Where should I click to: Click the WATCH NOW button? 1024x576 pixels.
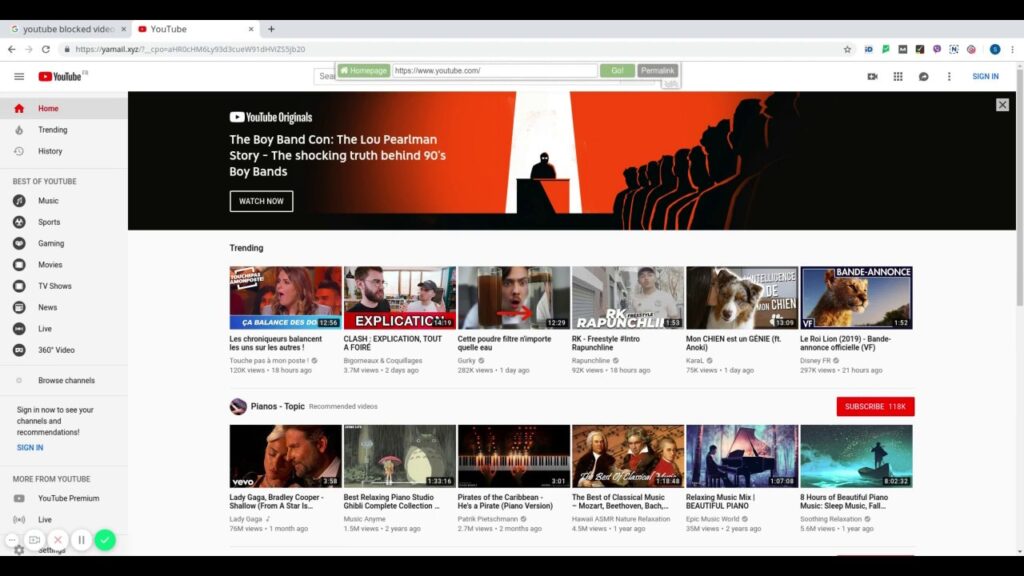(261, 201)
